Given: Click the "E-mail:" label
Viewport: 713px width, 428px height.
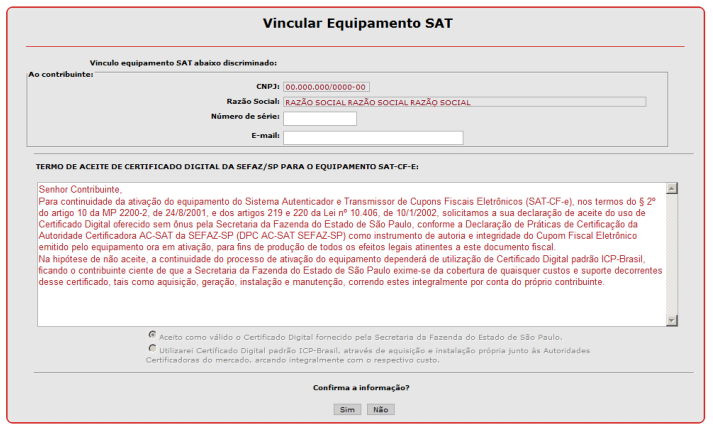Looking at the screenshot, I should point(266,136).
